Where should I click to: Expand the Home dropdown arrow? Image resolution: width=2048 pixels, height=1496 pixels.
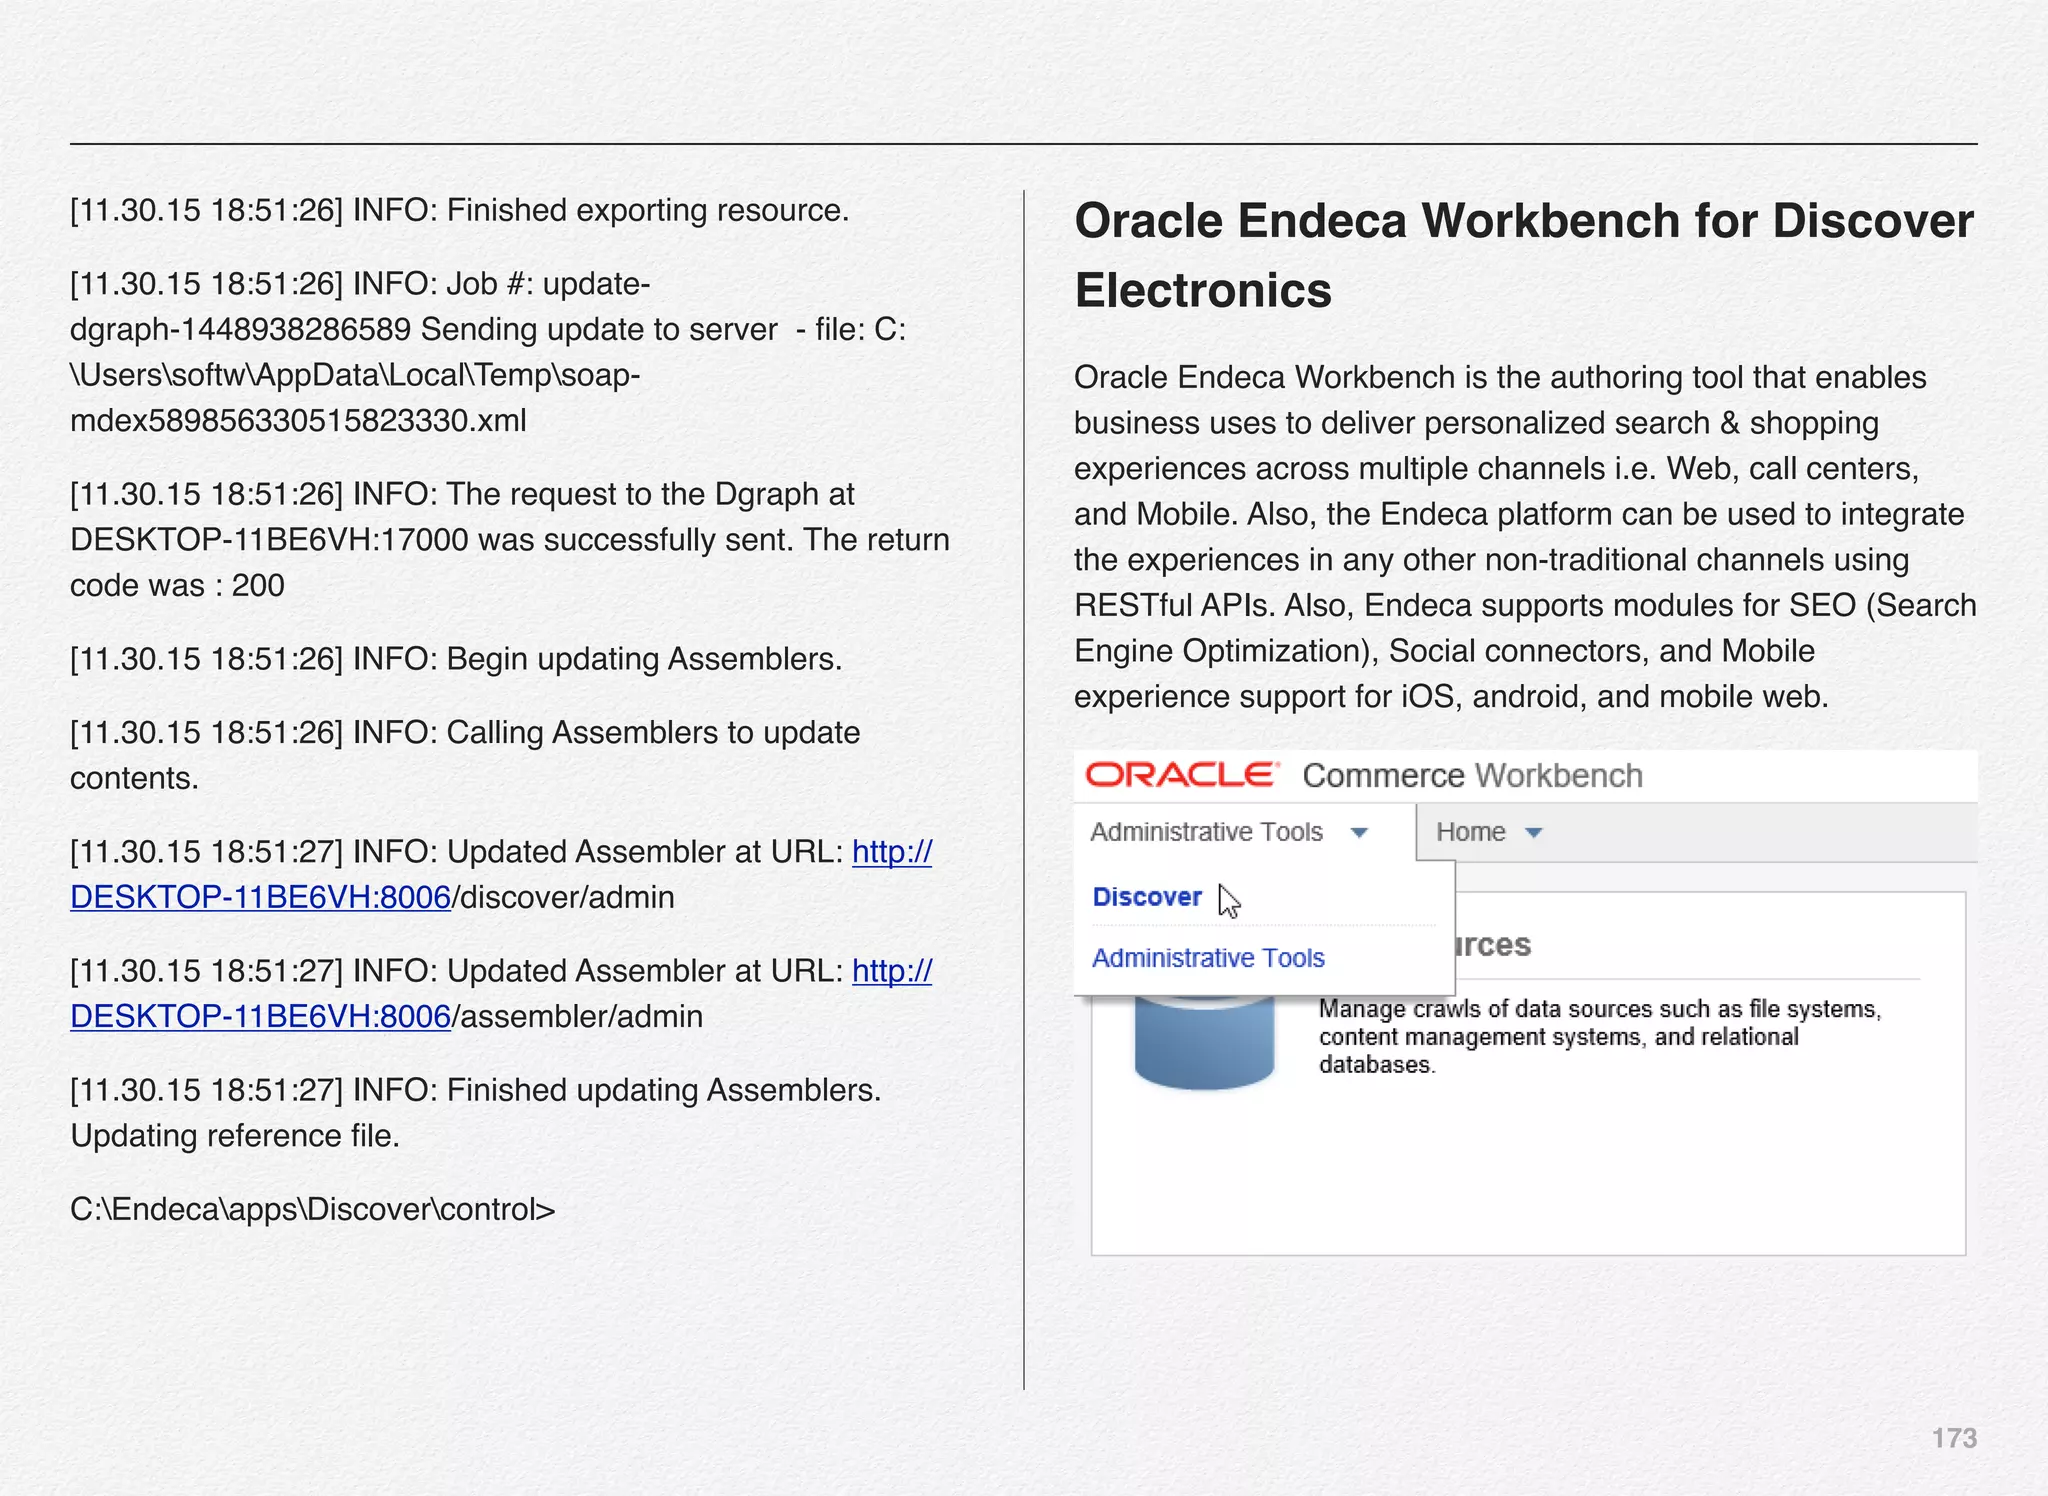click(1534, 833)
